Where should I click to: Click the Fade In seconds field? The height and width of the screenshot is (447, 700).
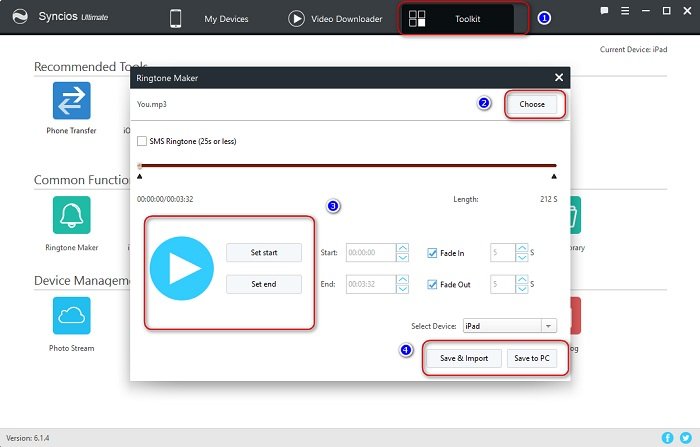point(503,253)
